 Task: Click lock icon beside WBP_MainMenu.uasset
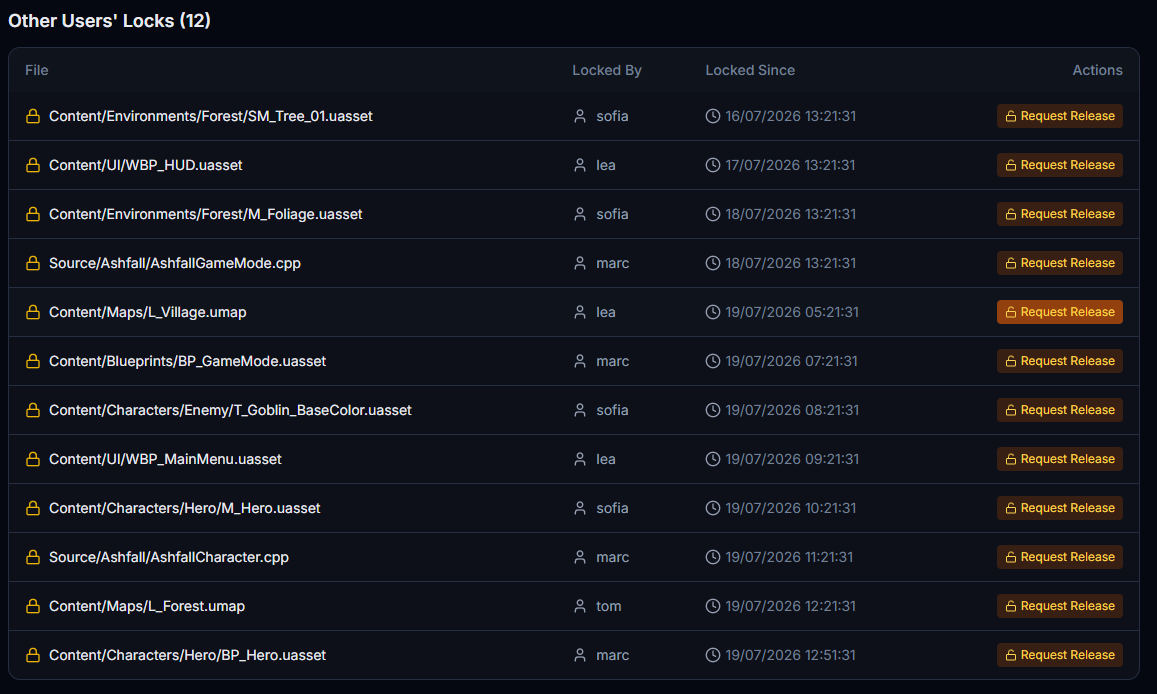[x=32, y=459]
